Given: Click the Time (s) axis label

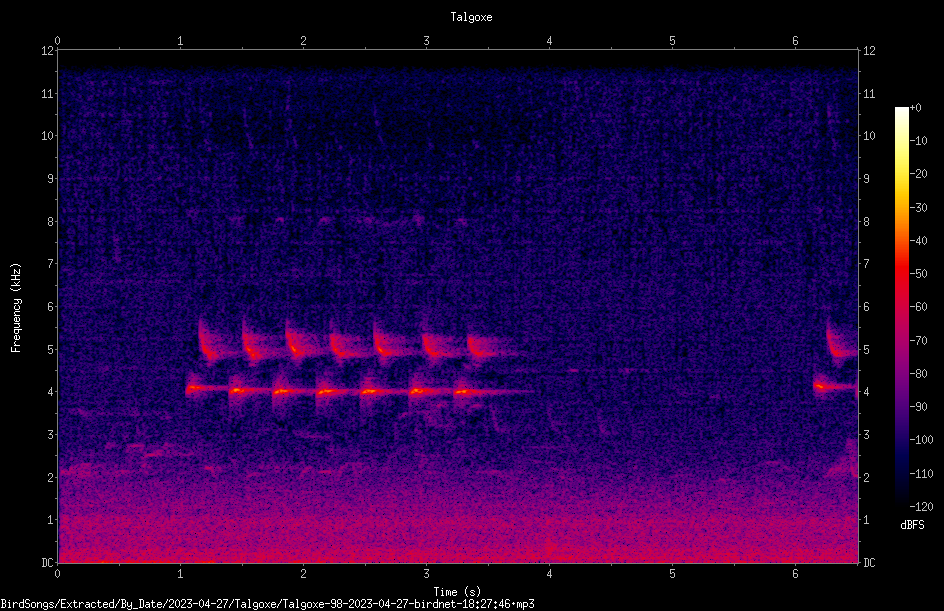Looking at the screenshot, I should (x=457, y=592).
